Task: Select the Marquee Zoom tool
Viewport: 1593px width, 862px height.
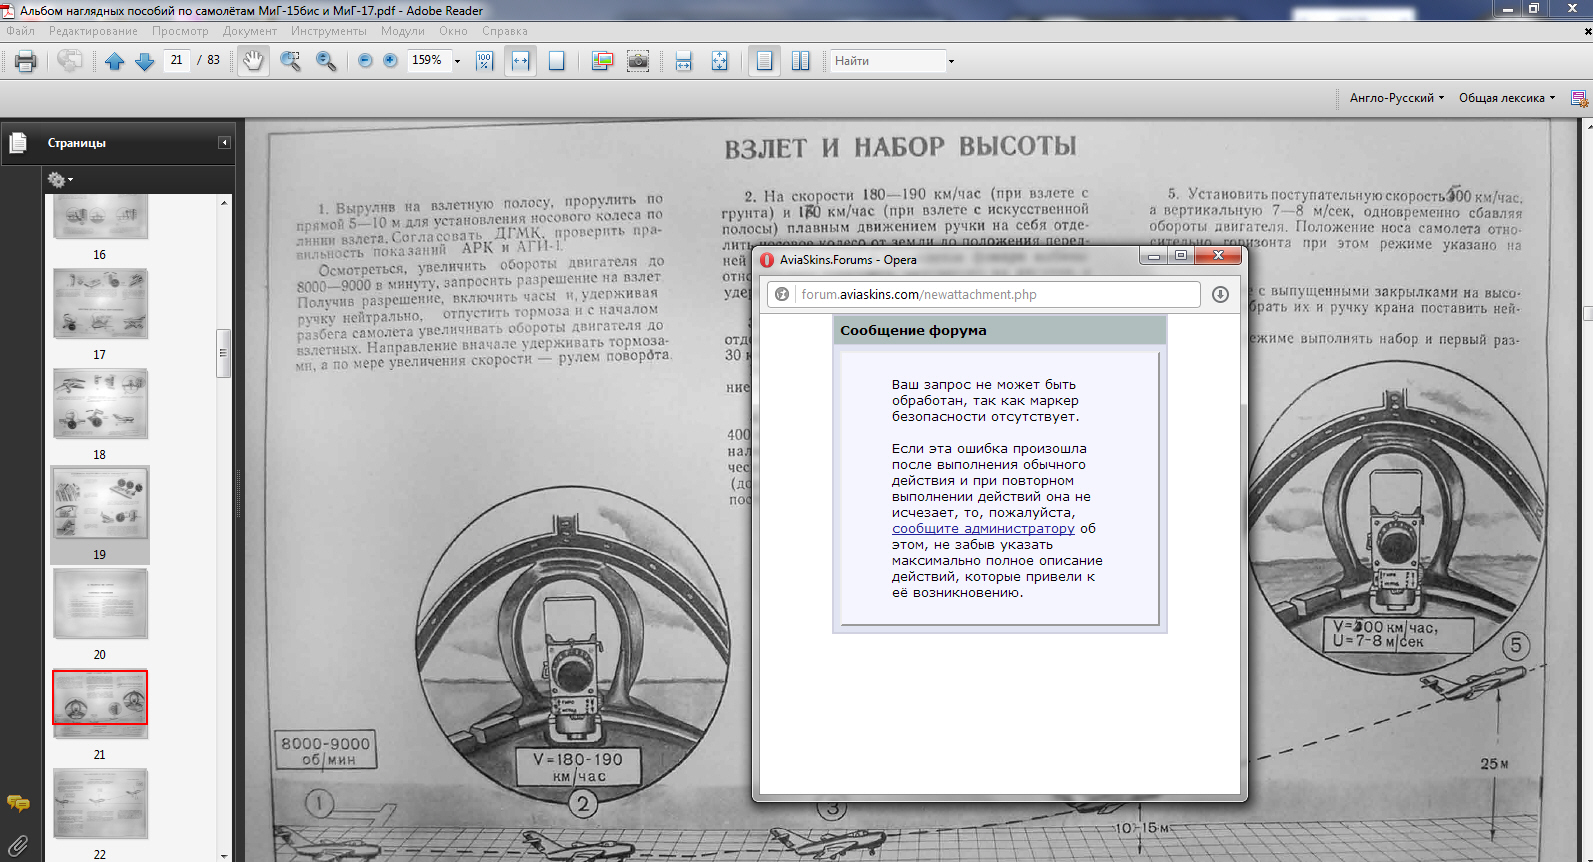Action: (290, 61)
